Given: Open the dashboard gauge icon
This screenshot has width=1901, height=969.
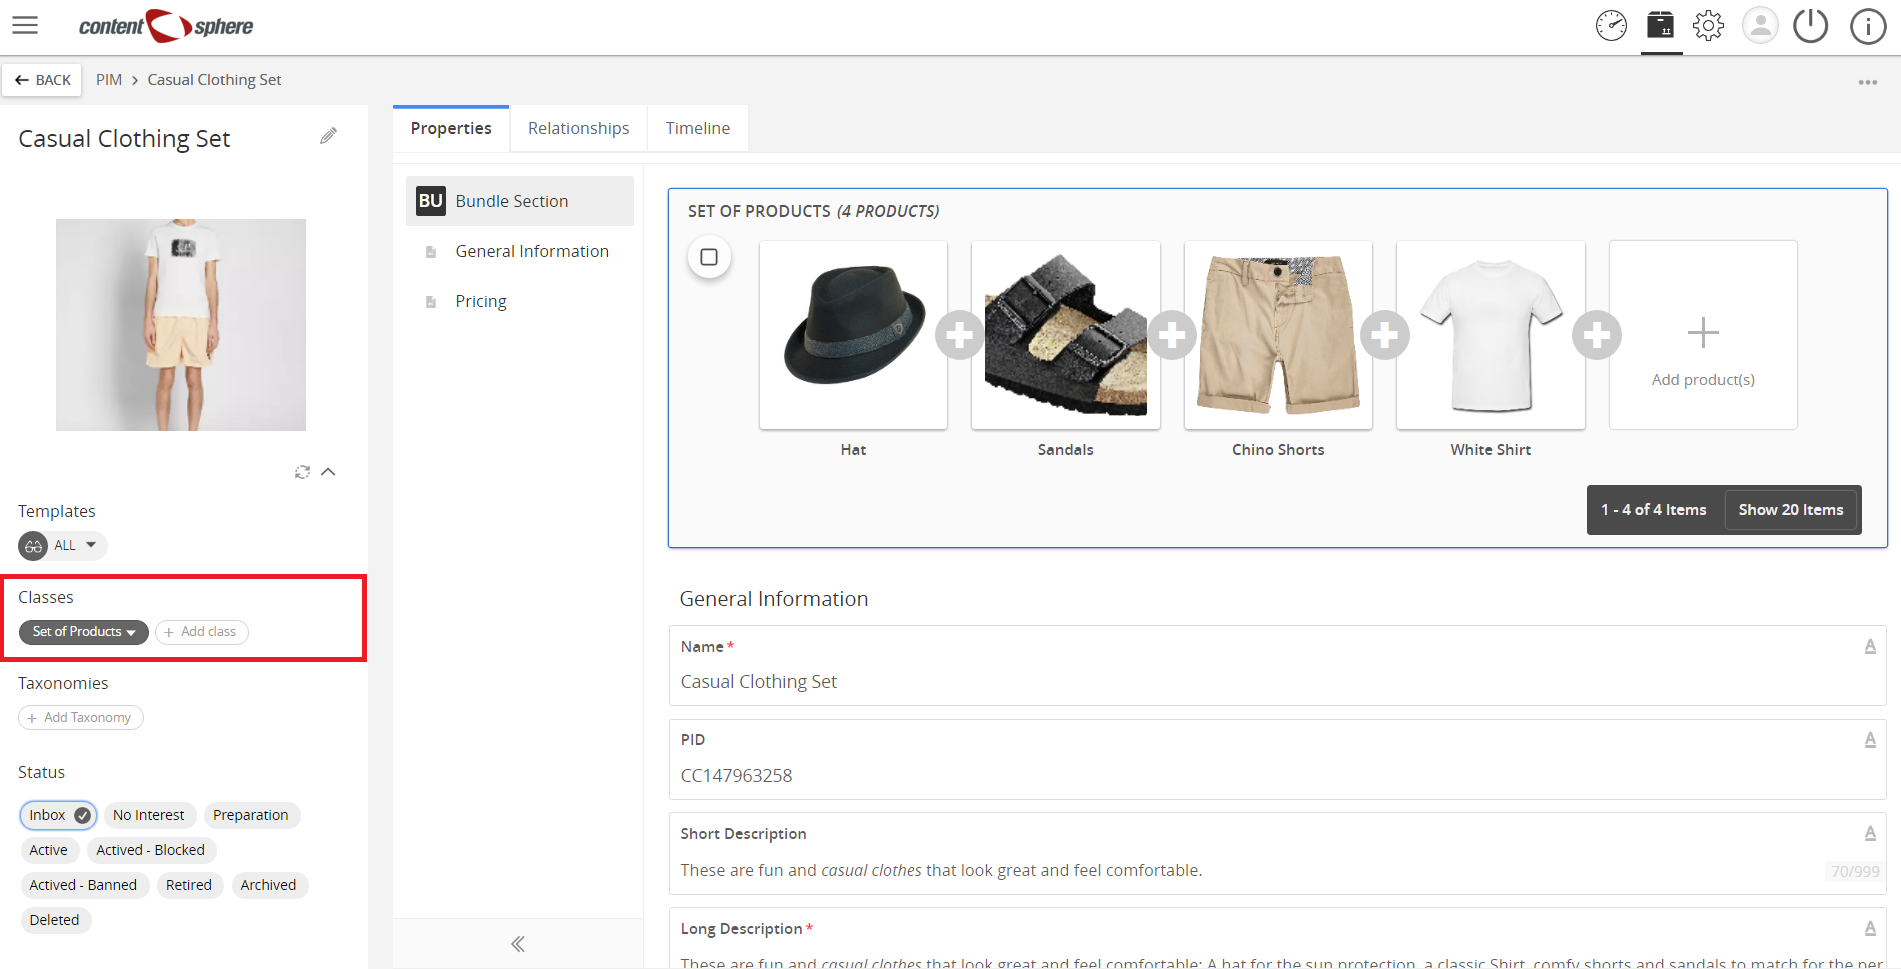Looking at the screenshot, I should [x=1611, y=26].
